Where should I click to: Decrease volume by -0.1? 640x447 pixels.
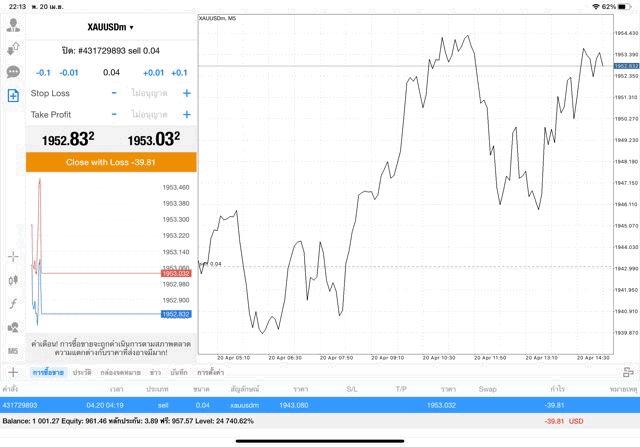43,72
